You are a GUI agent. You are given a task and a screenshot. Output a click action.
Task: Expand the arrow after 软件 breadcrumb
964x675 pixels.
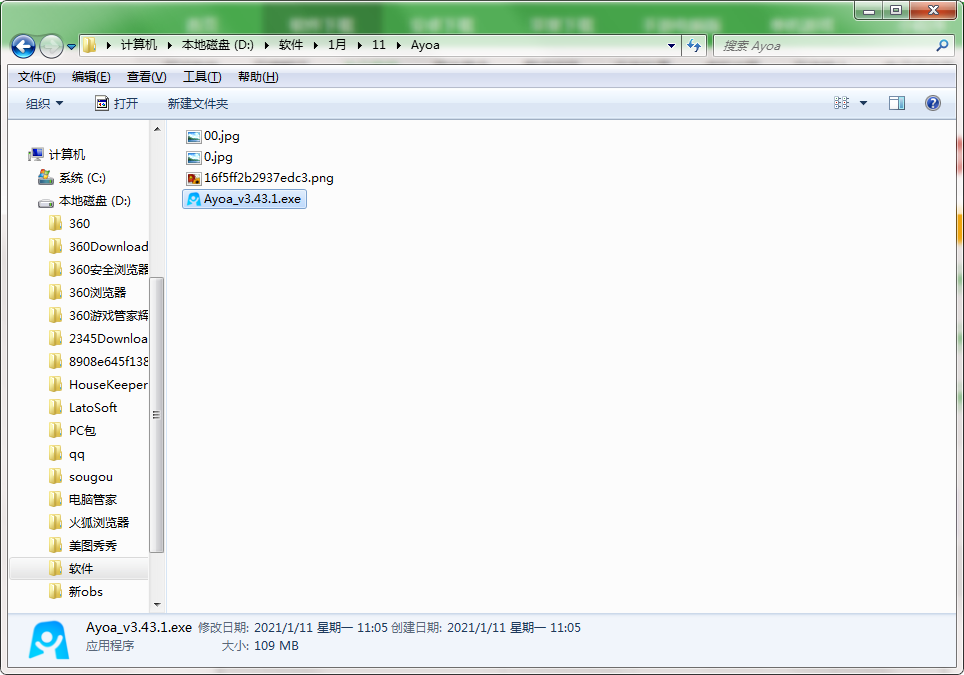click(x=315, y=45)
